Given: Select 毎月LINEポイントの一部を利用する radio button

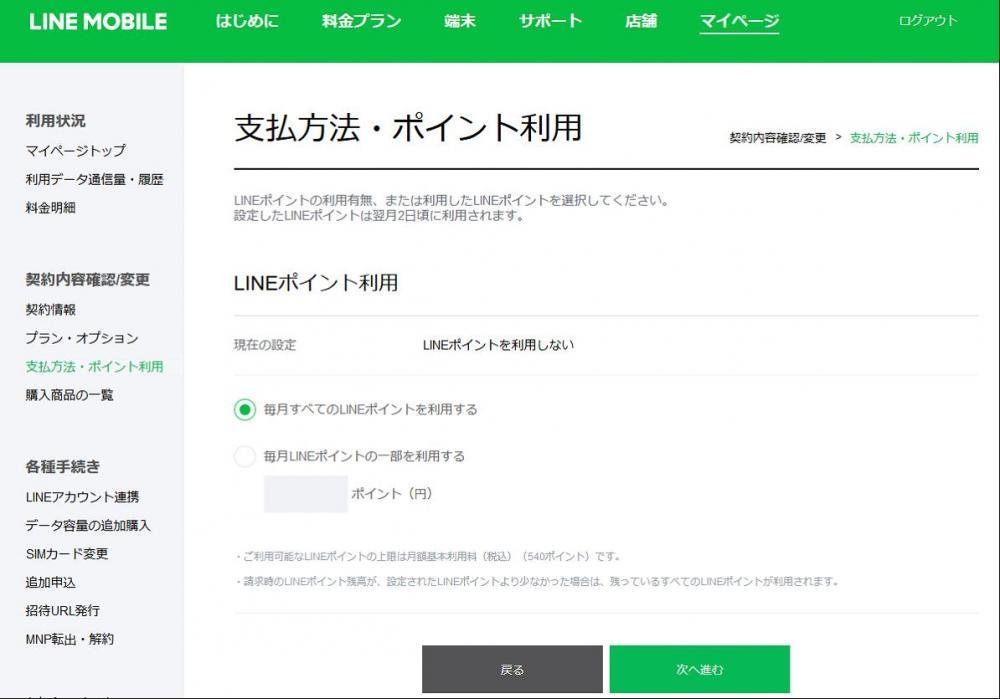Looking at the screenshot, I should click(x=245, y=456).
